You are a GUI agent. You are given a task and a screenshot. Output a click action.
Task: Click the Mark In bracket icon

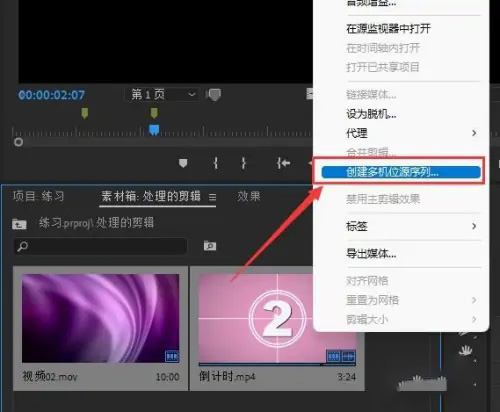[x=216, y=163]
